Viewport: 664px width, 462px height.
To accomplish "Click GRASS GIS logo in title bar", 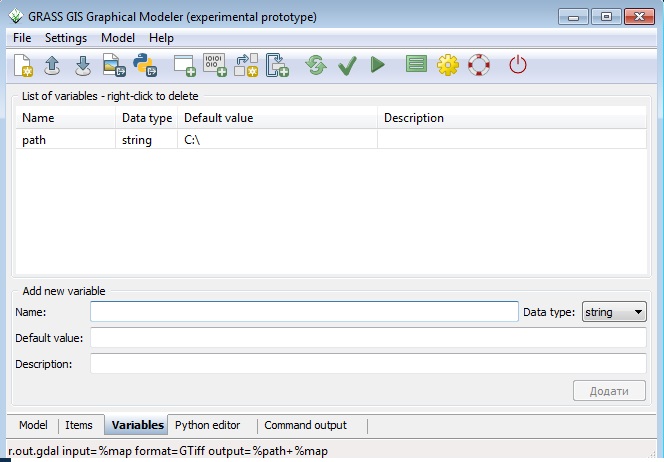I will 16,17.
